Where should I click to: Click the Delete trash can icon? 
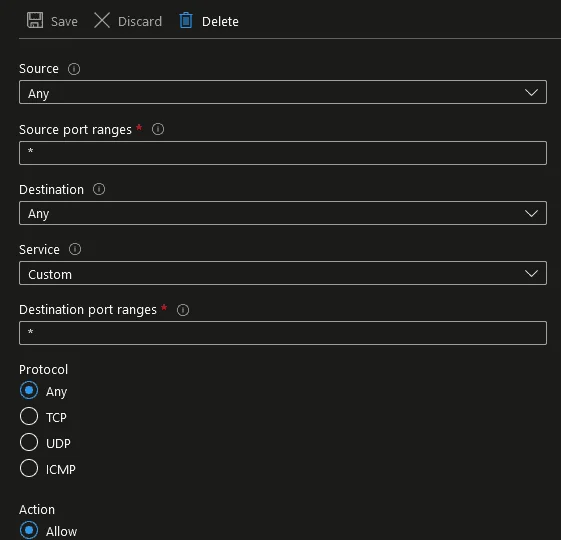(x=186, y=20)
